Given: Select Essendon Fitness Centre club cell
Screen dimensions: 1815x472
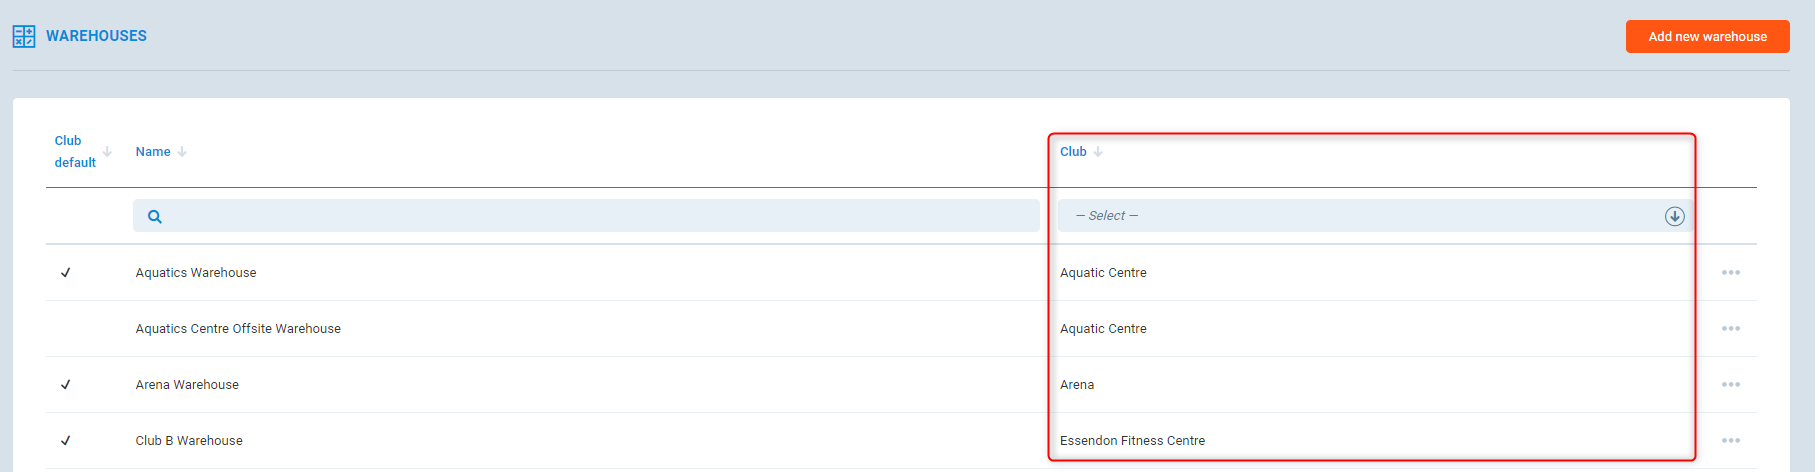Looking at the screenshot, I should click(1132, 441).
